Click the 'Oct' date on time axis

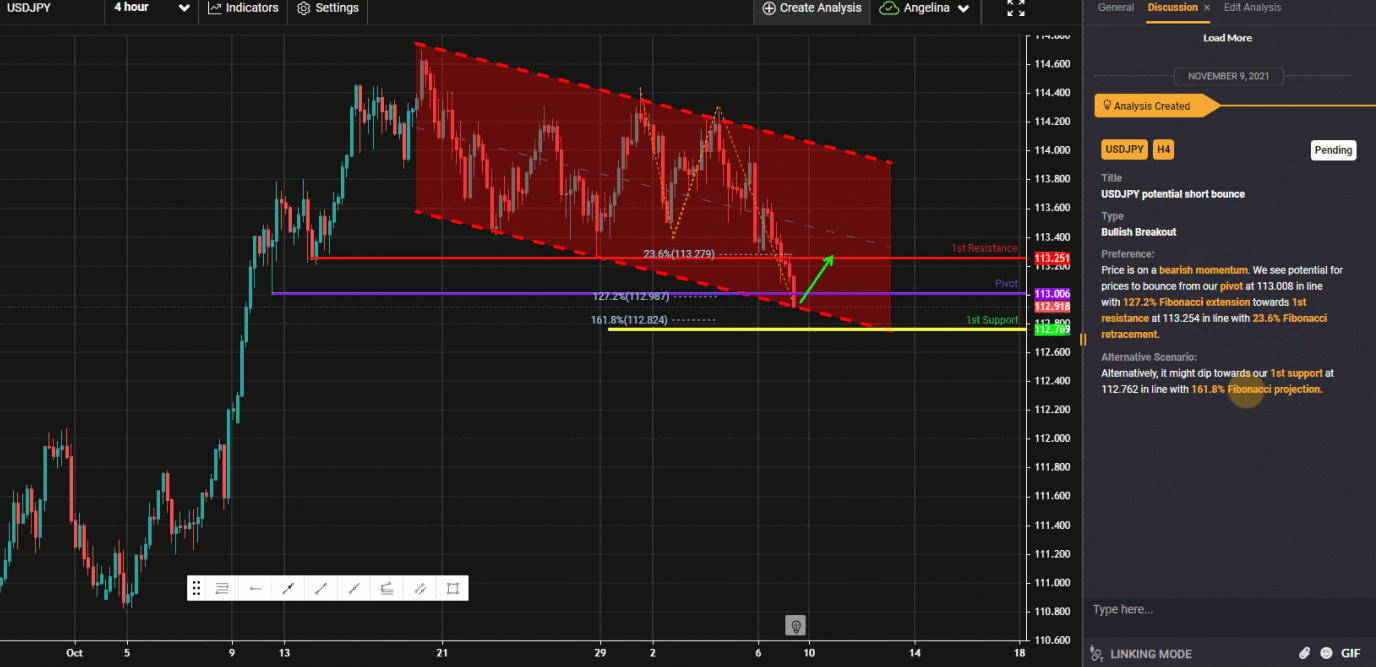74,653
